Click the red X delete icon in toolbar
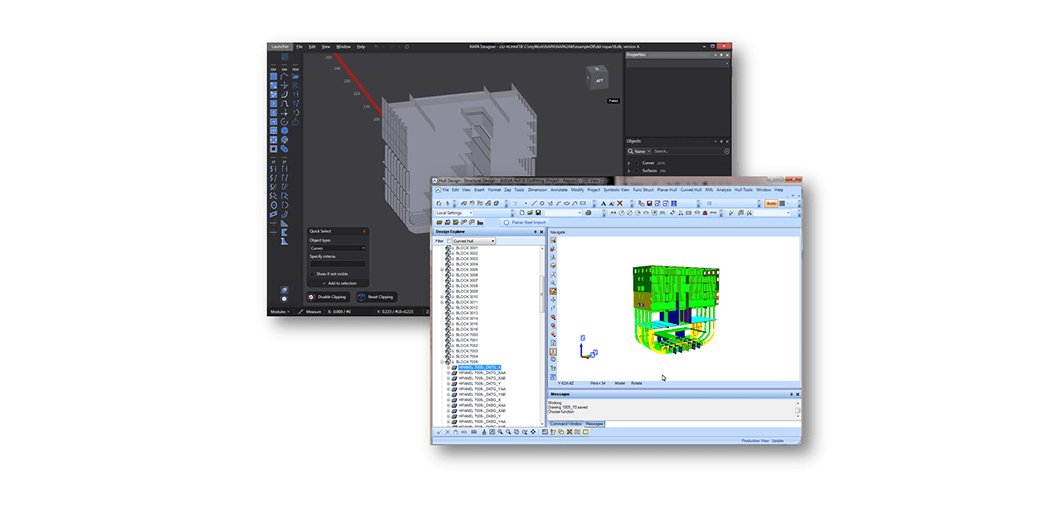This screenshot has height=511, width=1060. pos(620,203)
